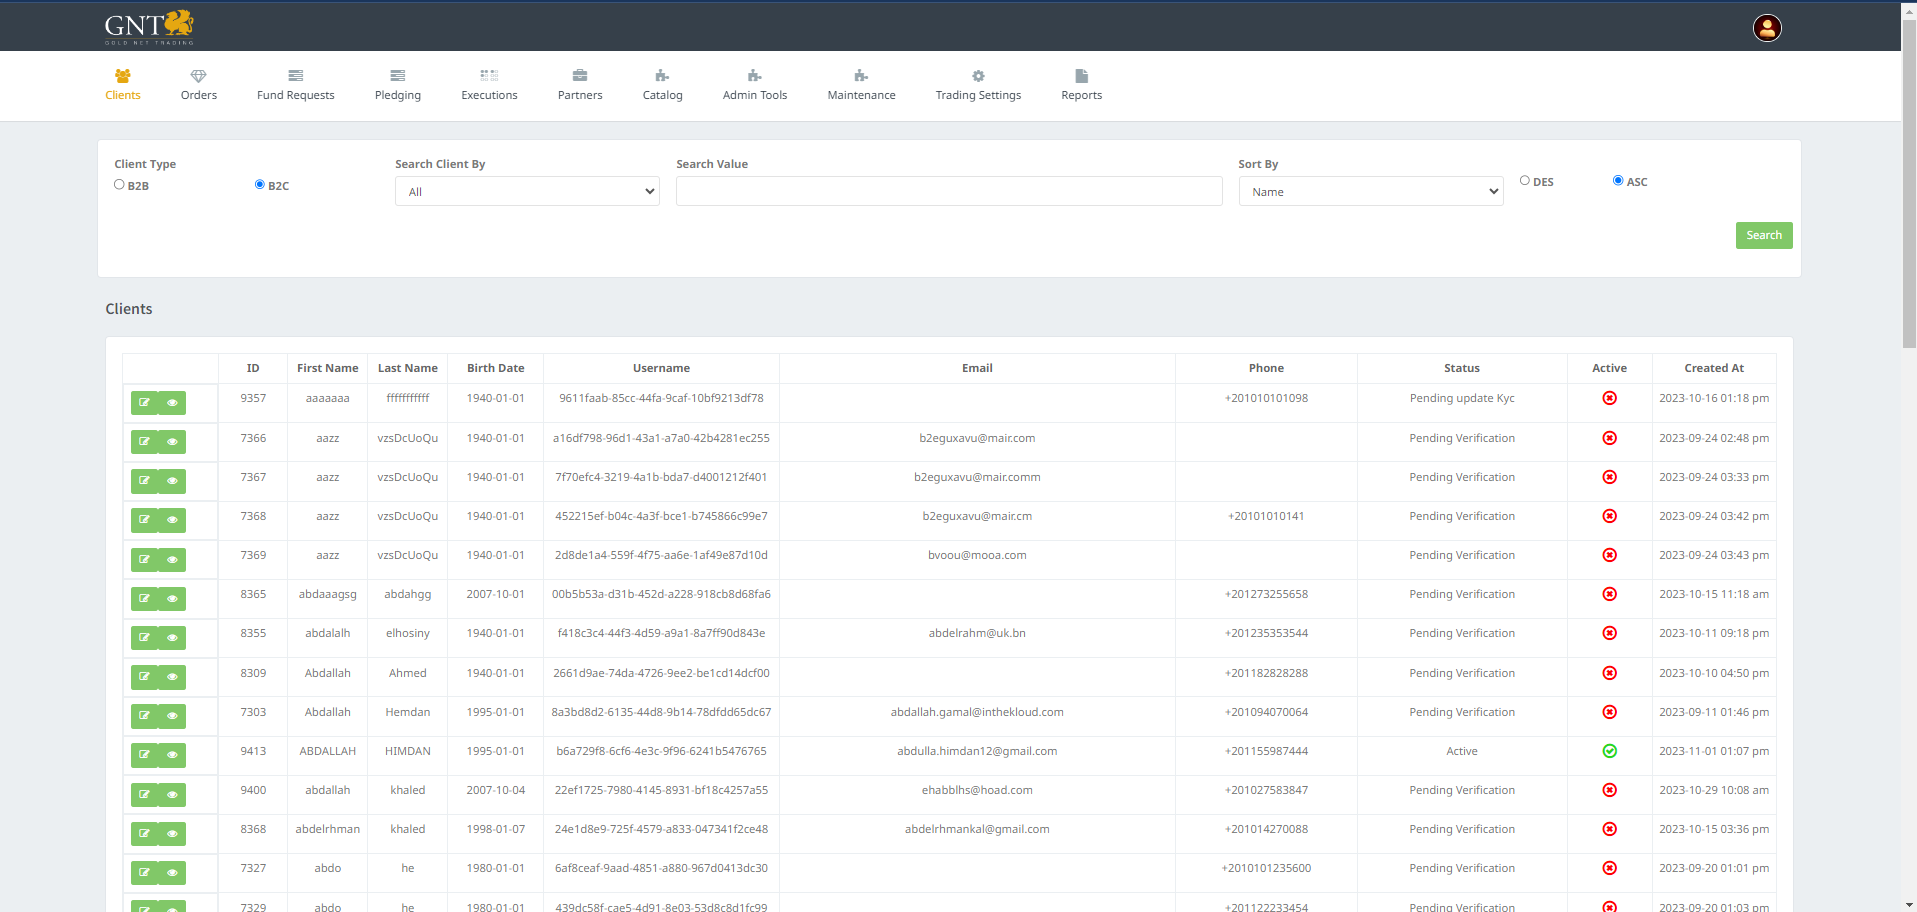Click edit icon for client 9357
Viewport: 1917px width, 912px height.
(145, 403)
